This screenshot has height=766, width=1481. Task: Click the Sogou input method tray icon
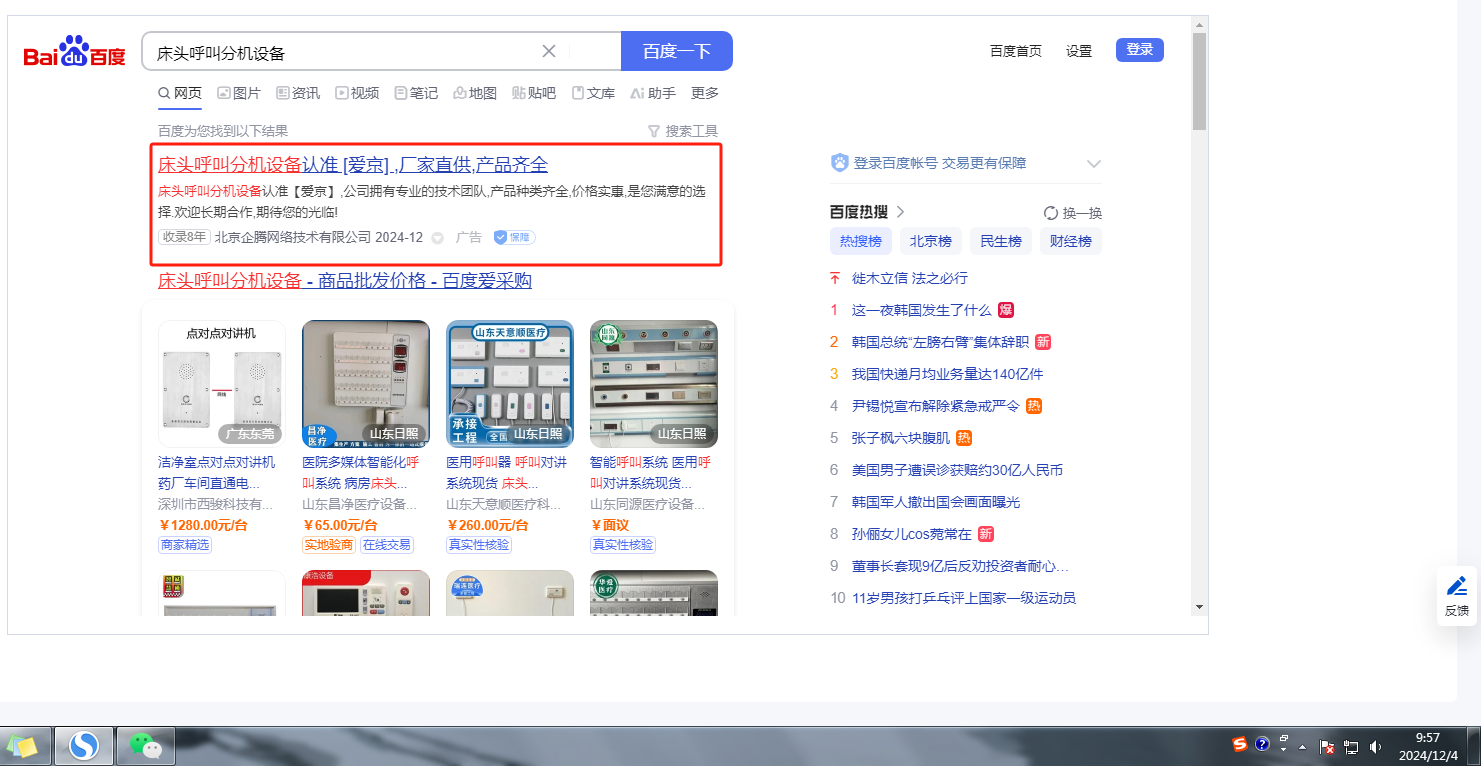1240,744
